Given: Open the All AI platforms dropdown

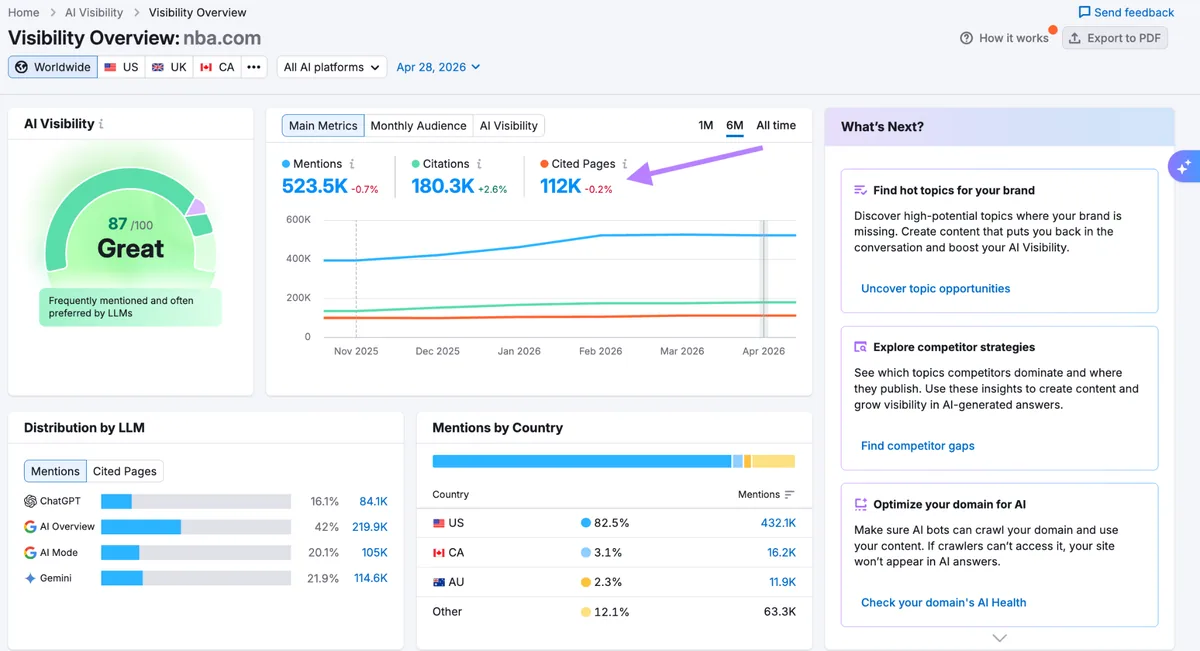Looking at the screenshot, I should pyautogui.click(x=332, y=67).
